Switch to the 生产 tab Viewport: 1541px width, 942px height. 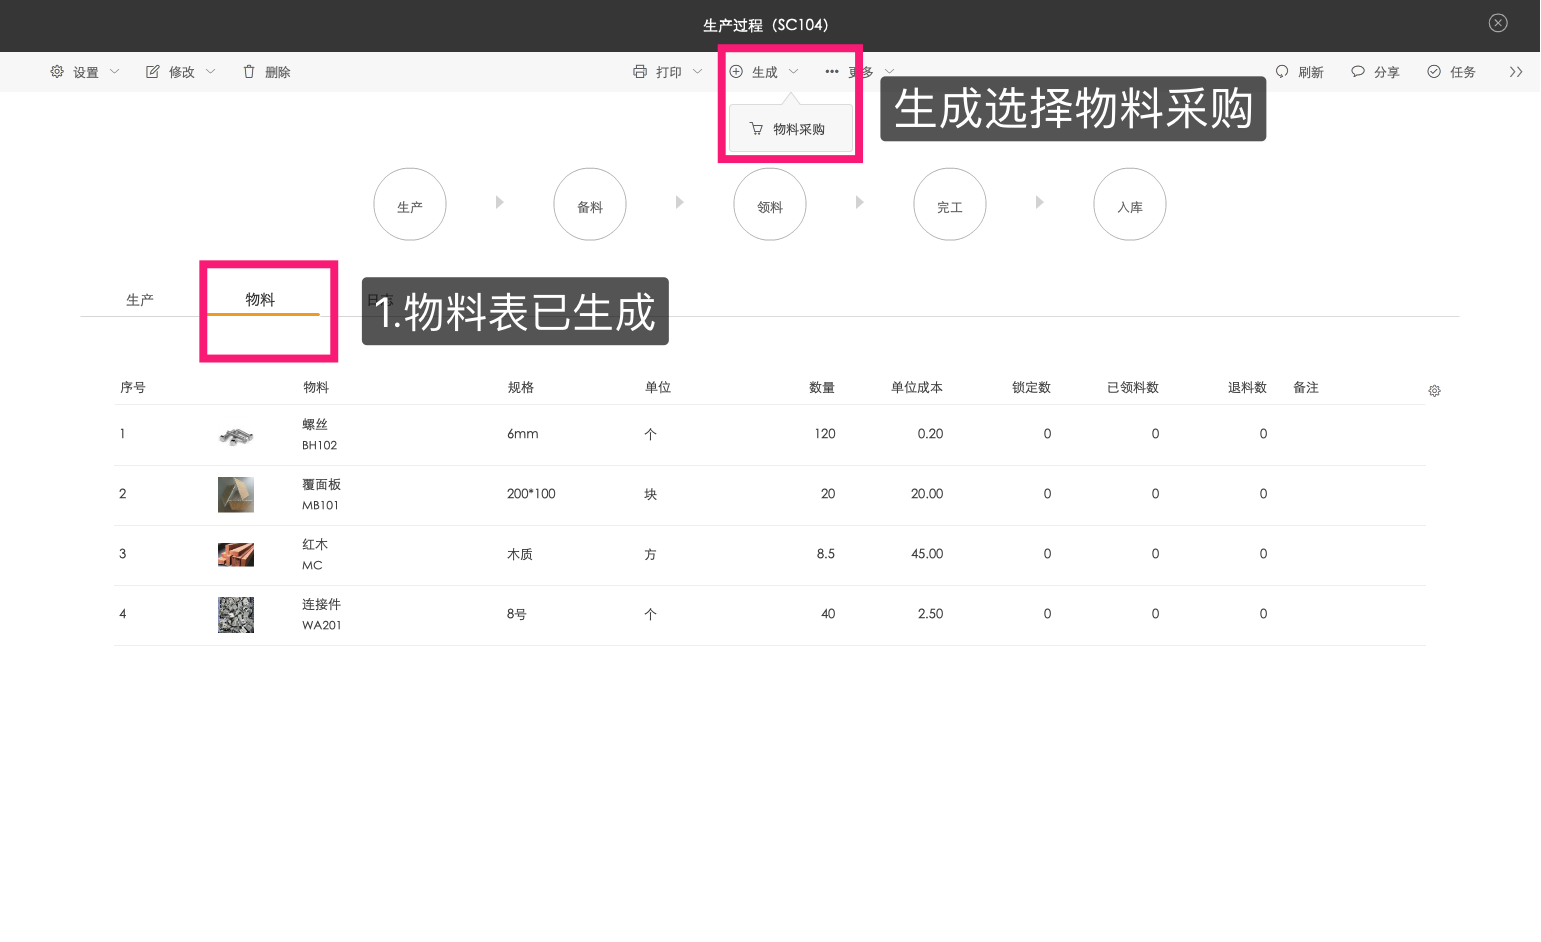tap(139, 297)
